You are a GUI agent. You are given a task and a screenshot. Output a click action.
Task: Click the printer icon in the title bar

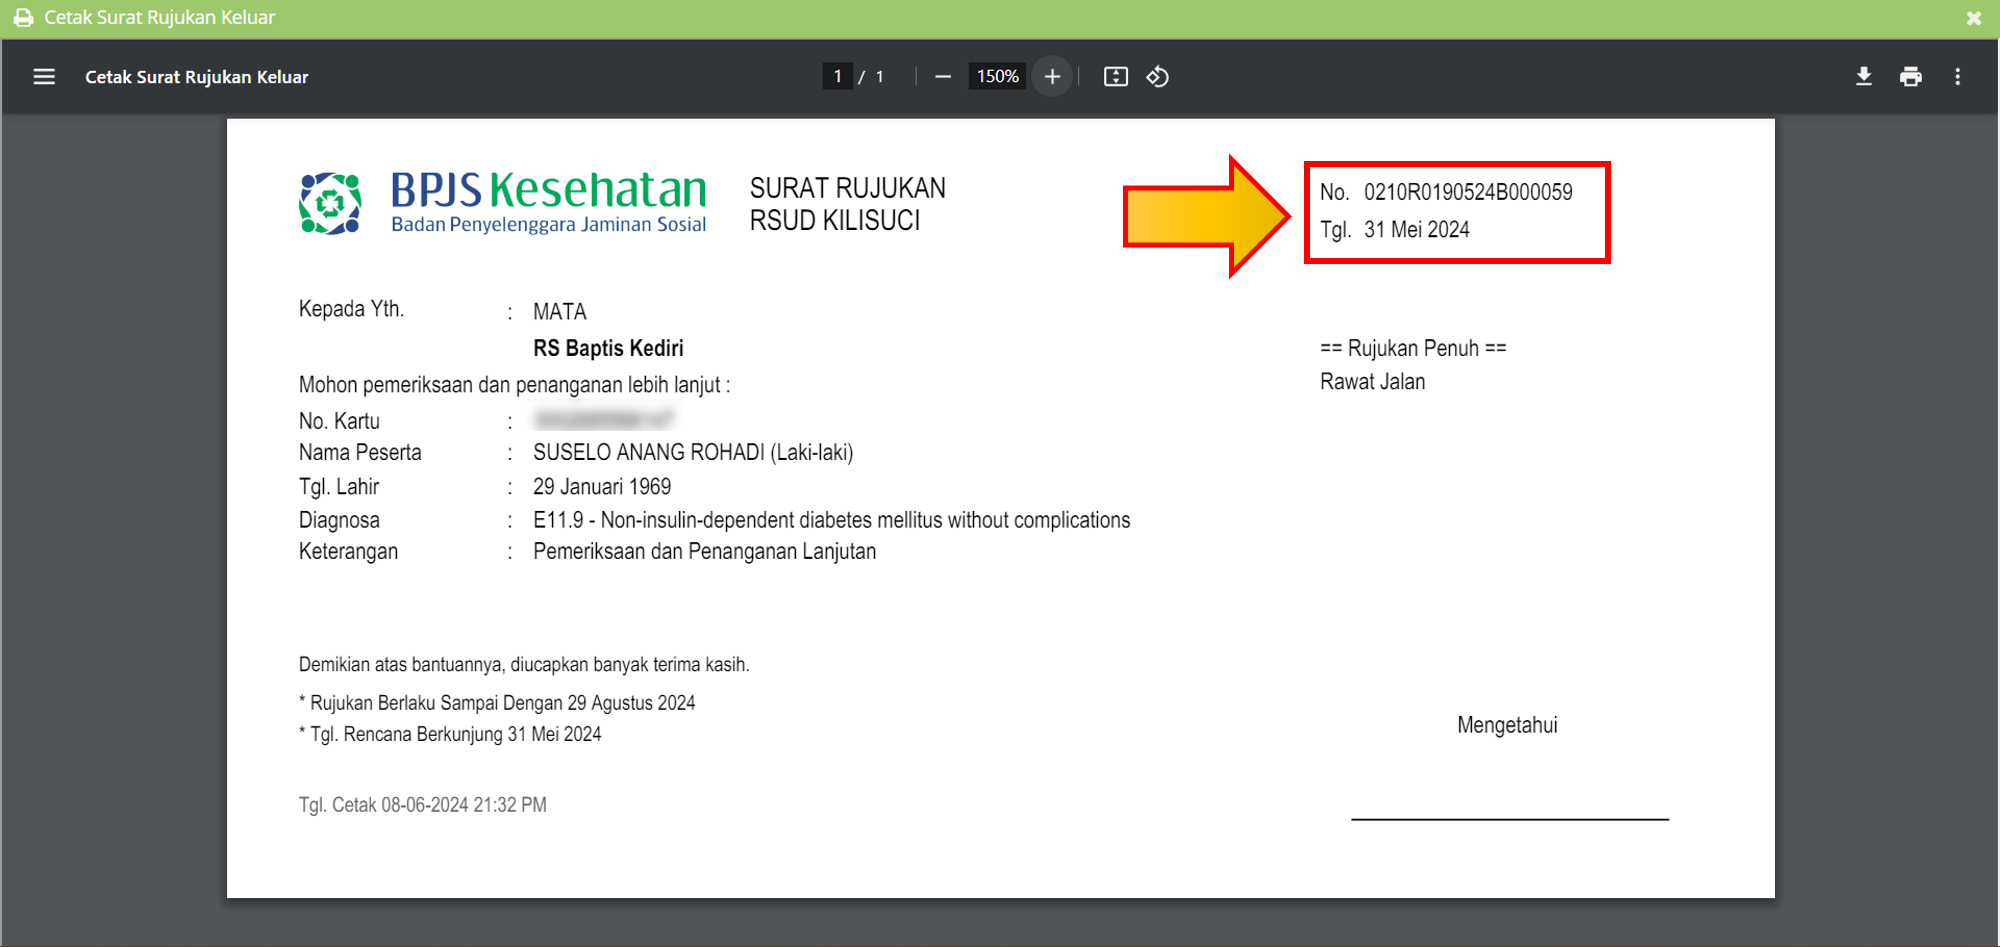tap(23, 18)
